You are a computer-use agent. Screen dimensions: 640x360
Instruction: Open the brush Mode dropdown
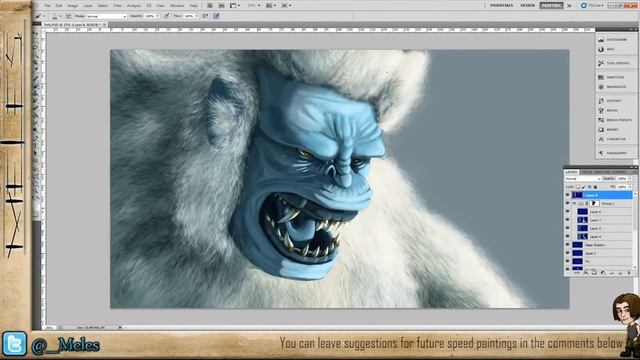click(107, 16)
